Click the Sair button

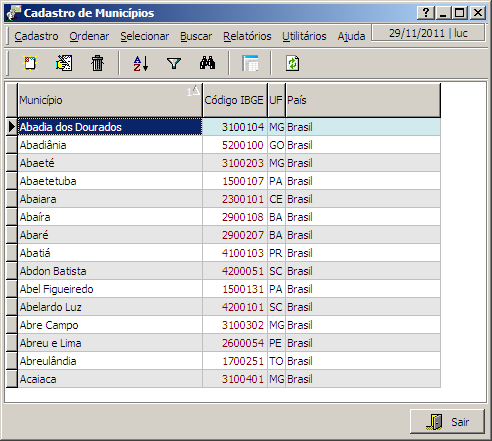coord(447,422)
